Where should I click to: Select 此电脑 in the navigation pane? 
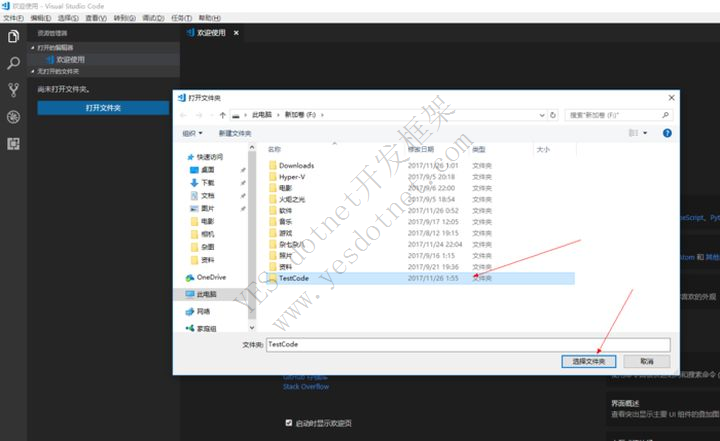pos(201,294)
